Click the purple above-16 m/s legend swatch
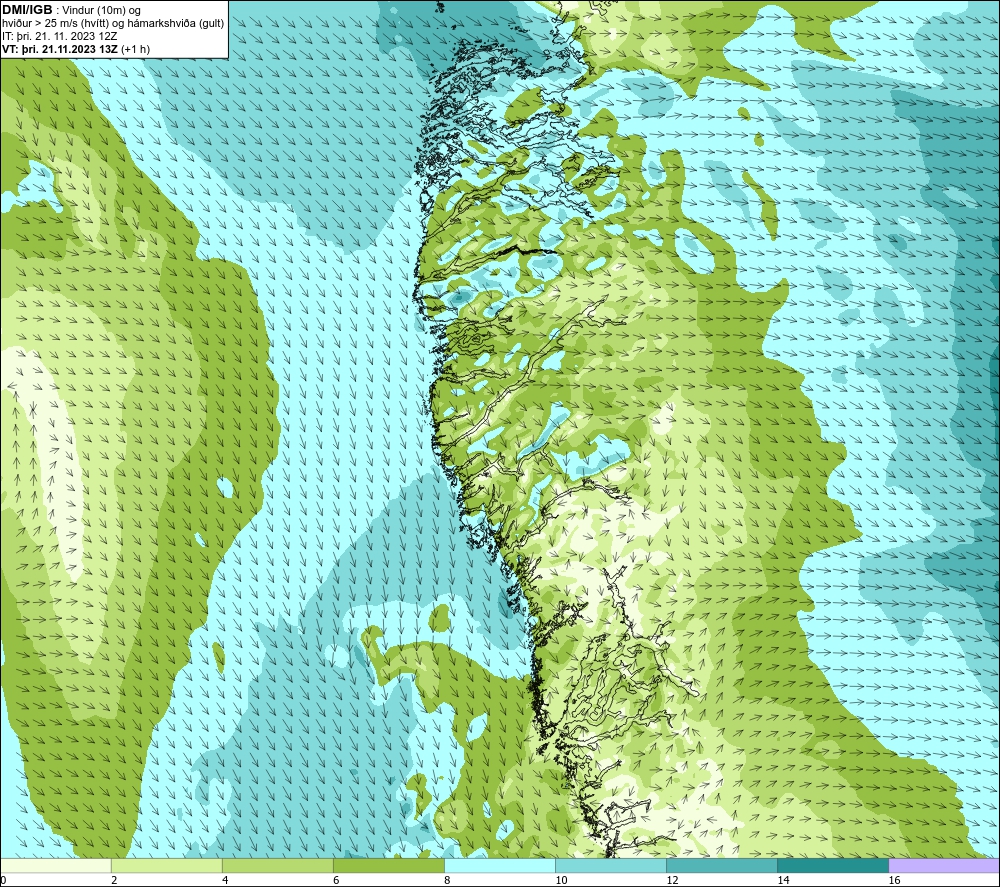1000x887 pixels. click(x=944, y=866)
